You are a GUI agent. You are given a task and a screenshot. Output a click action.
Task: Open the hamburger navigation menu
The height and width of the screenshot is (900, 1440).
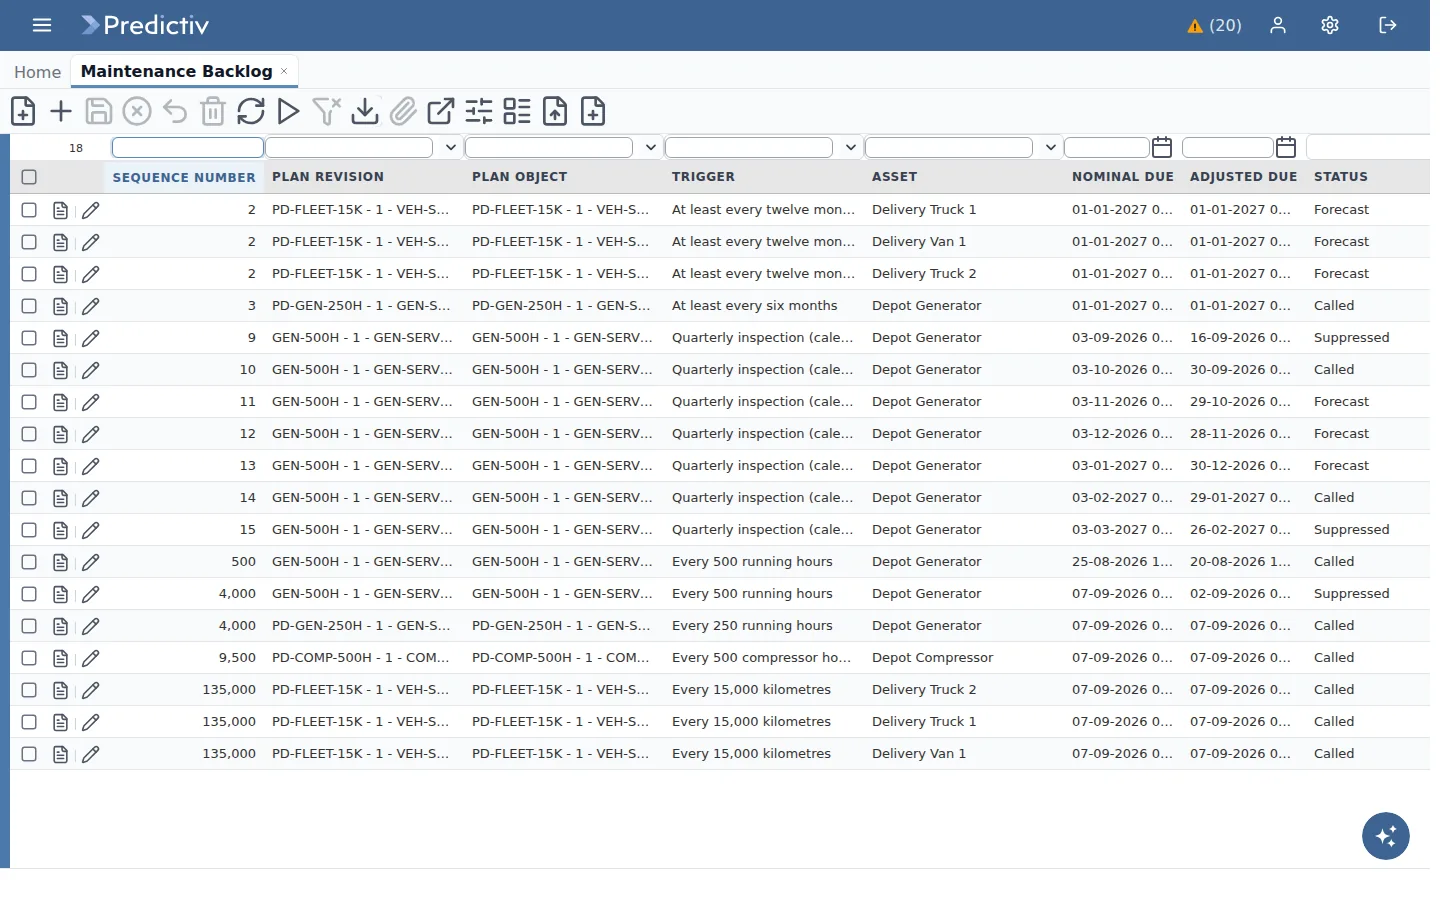[x=42, y=25]
